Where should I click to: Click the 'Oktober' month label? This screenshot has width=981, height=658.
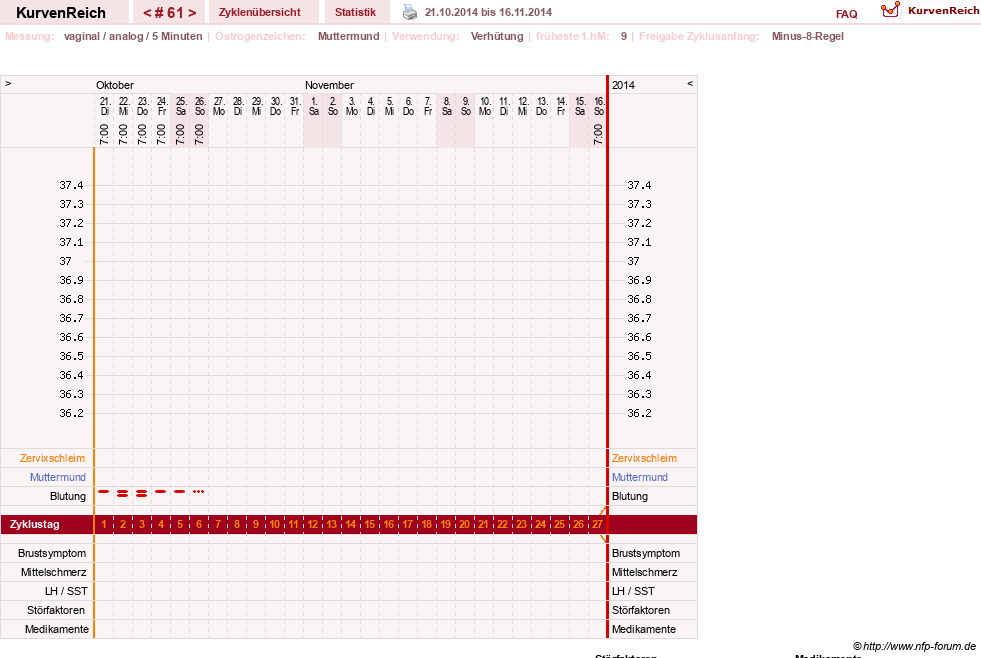click(x=114, y=85)
